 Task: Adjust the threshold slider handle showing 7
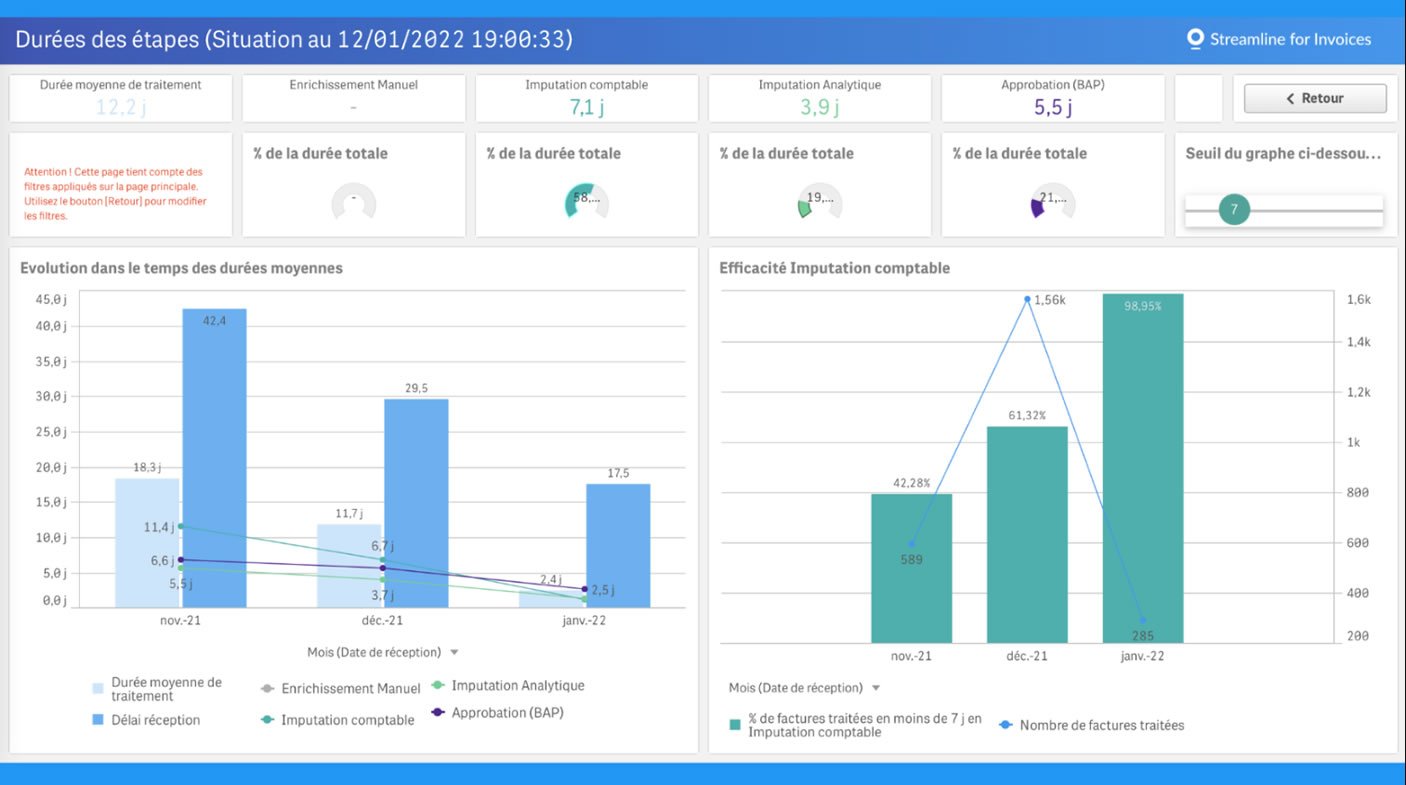[x=1234, y=210]
